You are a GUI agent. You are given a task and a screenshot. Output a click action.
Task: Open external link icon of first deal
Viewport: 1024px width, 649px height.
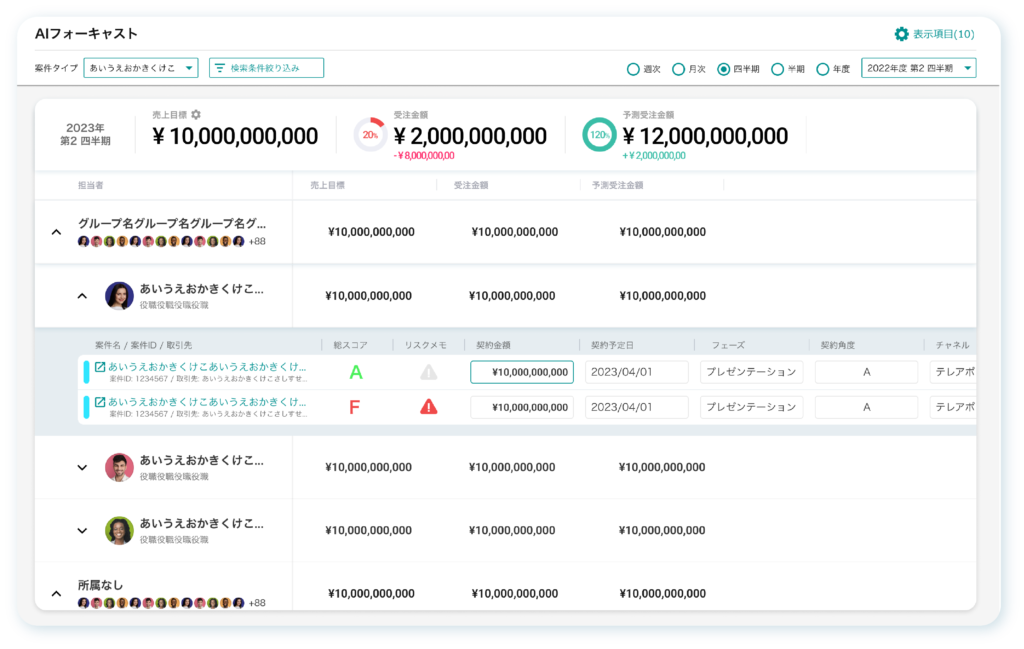tap(100, 367)
